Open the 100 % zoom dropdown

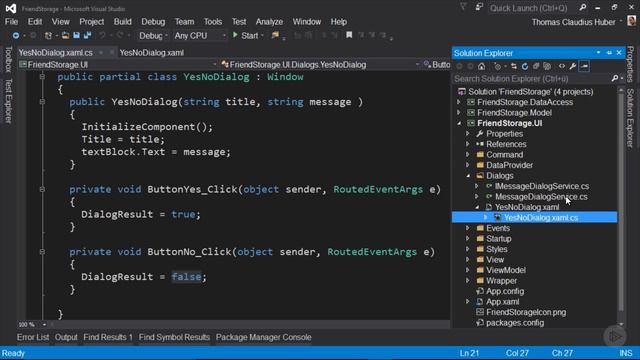(44, 325)
